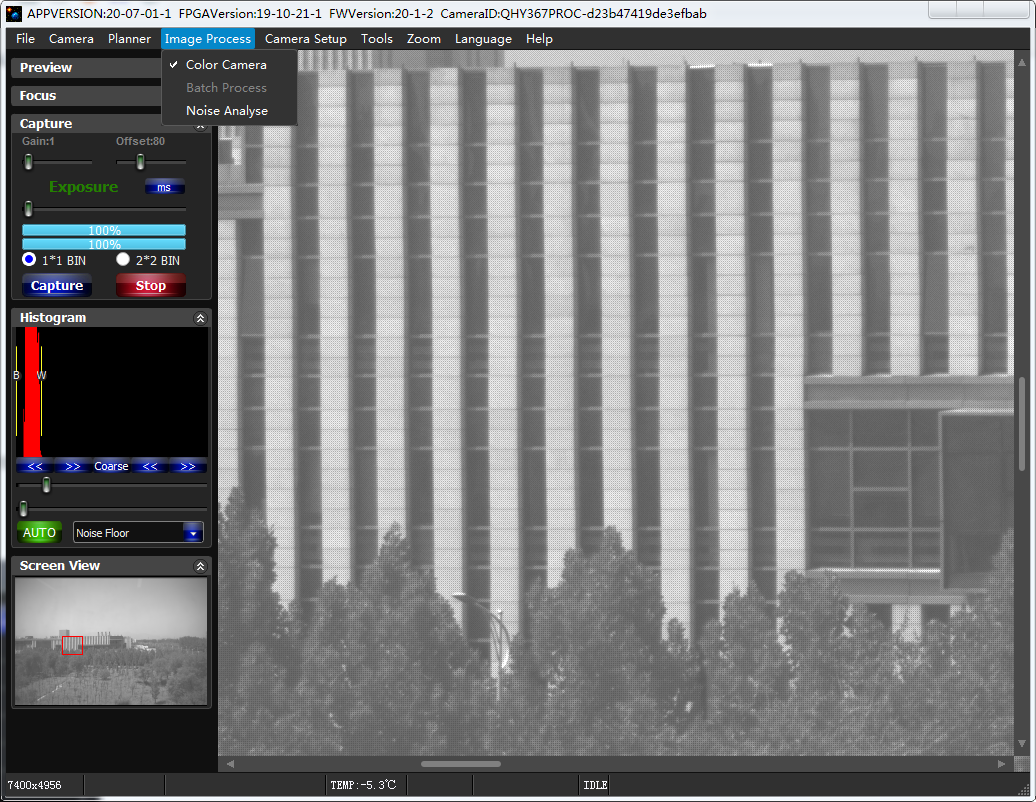Open the Camera menu
Image resolution: width=1036 pixels, height=802 pixels.
click(71, 39)
